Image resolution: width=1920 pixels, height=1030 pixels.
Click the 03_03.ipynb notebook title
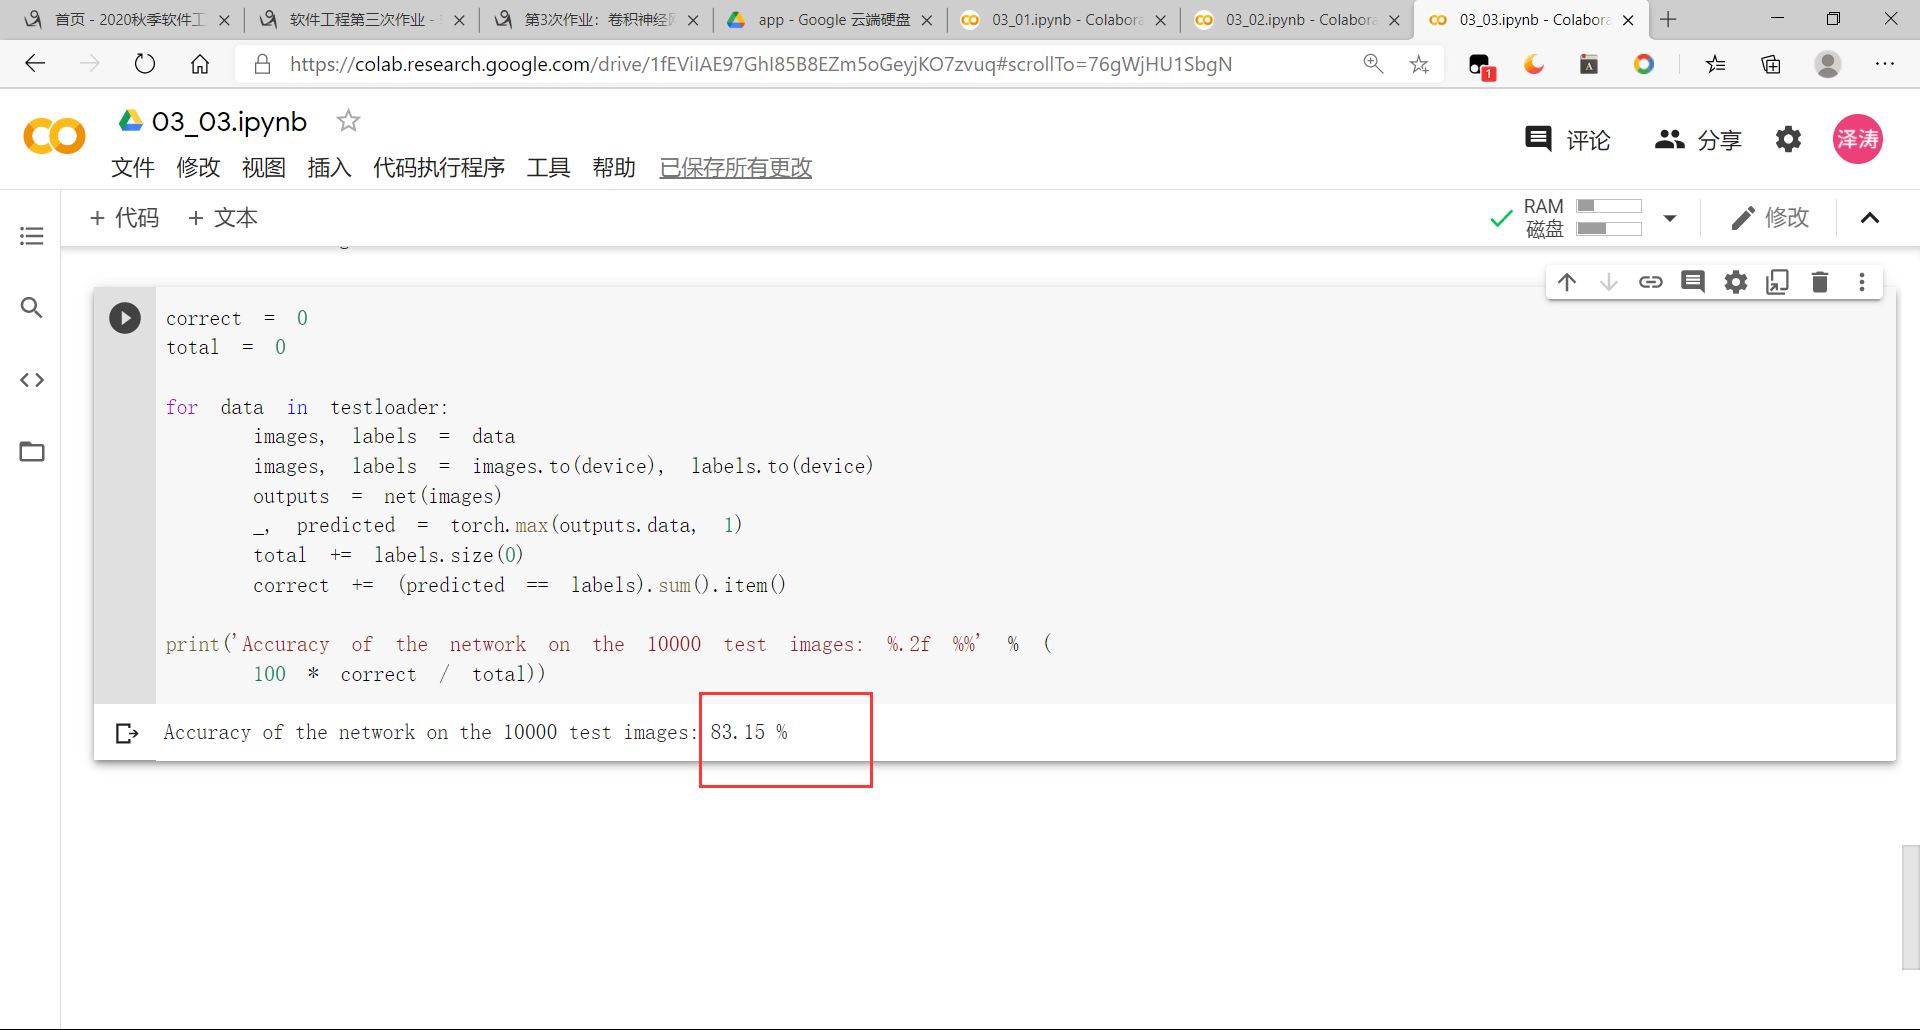(229, 122)
